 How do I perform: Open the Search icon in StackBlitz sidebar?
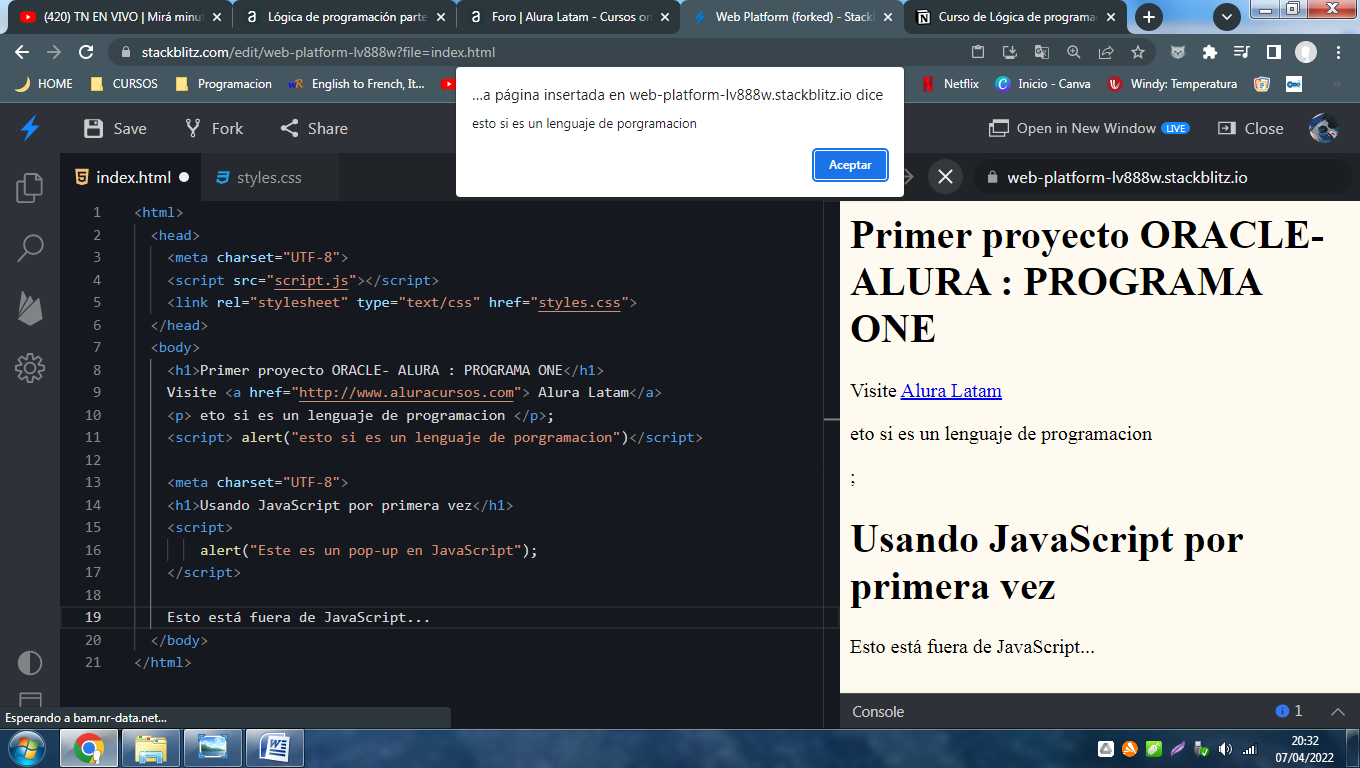(30, 248)
